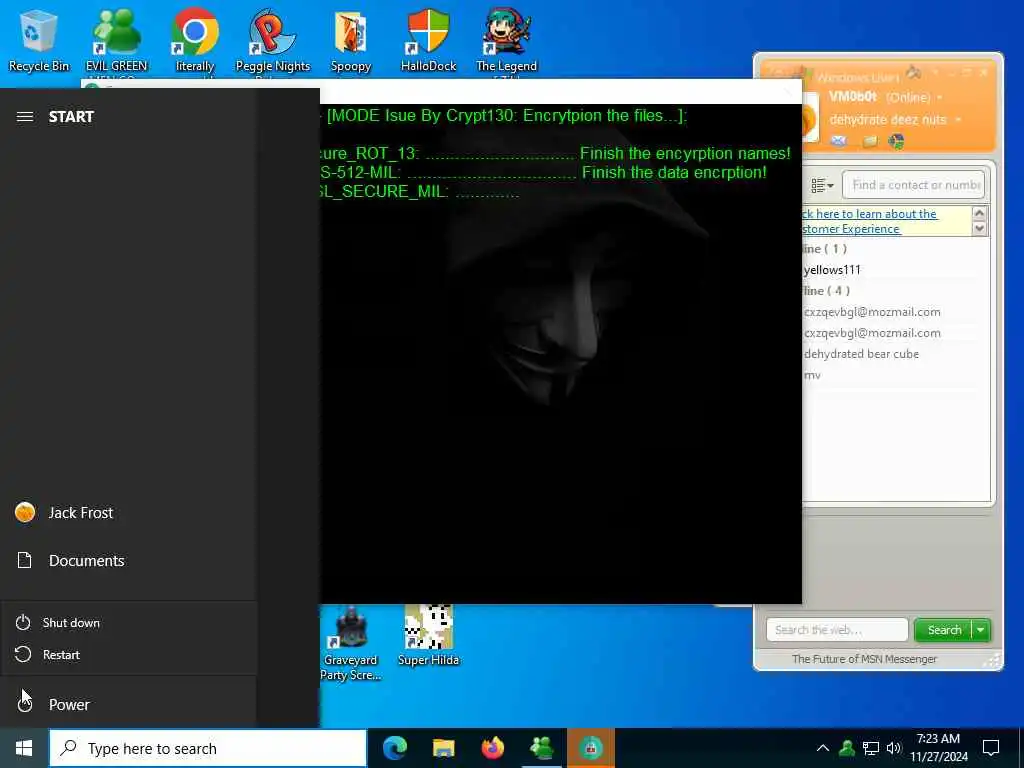Focus the taskbar Type here to search box
This screenshot has width=1024, height=768.
[208, 748]
